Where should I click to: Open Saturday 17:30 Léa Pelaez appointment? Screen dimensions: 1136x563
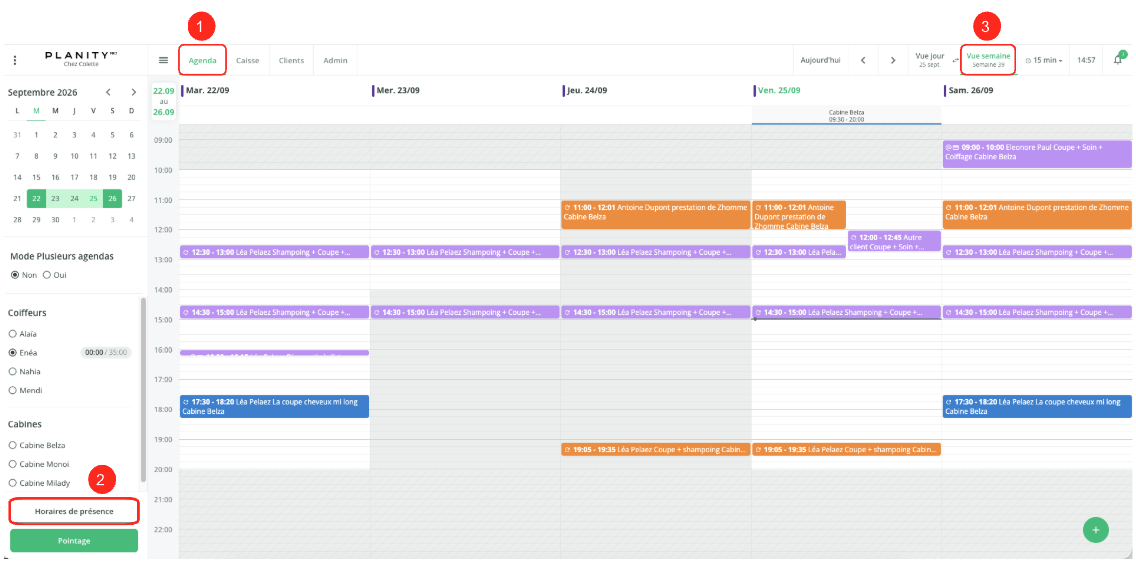coord(1037,406)
